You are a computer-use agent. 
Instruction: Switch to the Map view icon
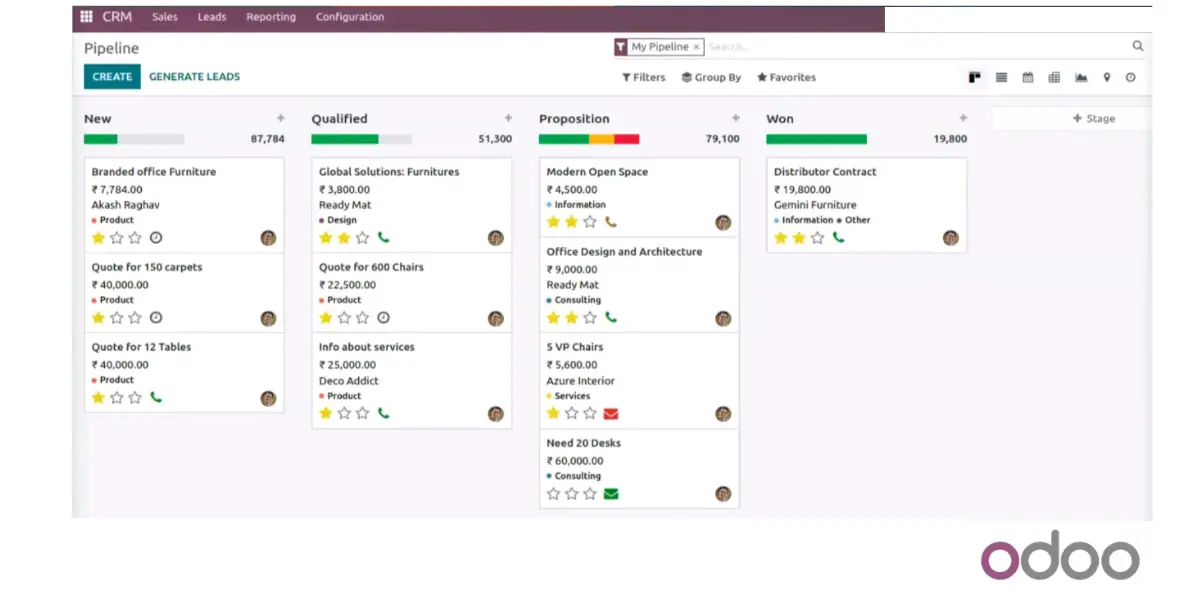pos(1107,77)
